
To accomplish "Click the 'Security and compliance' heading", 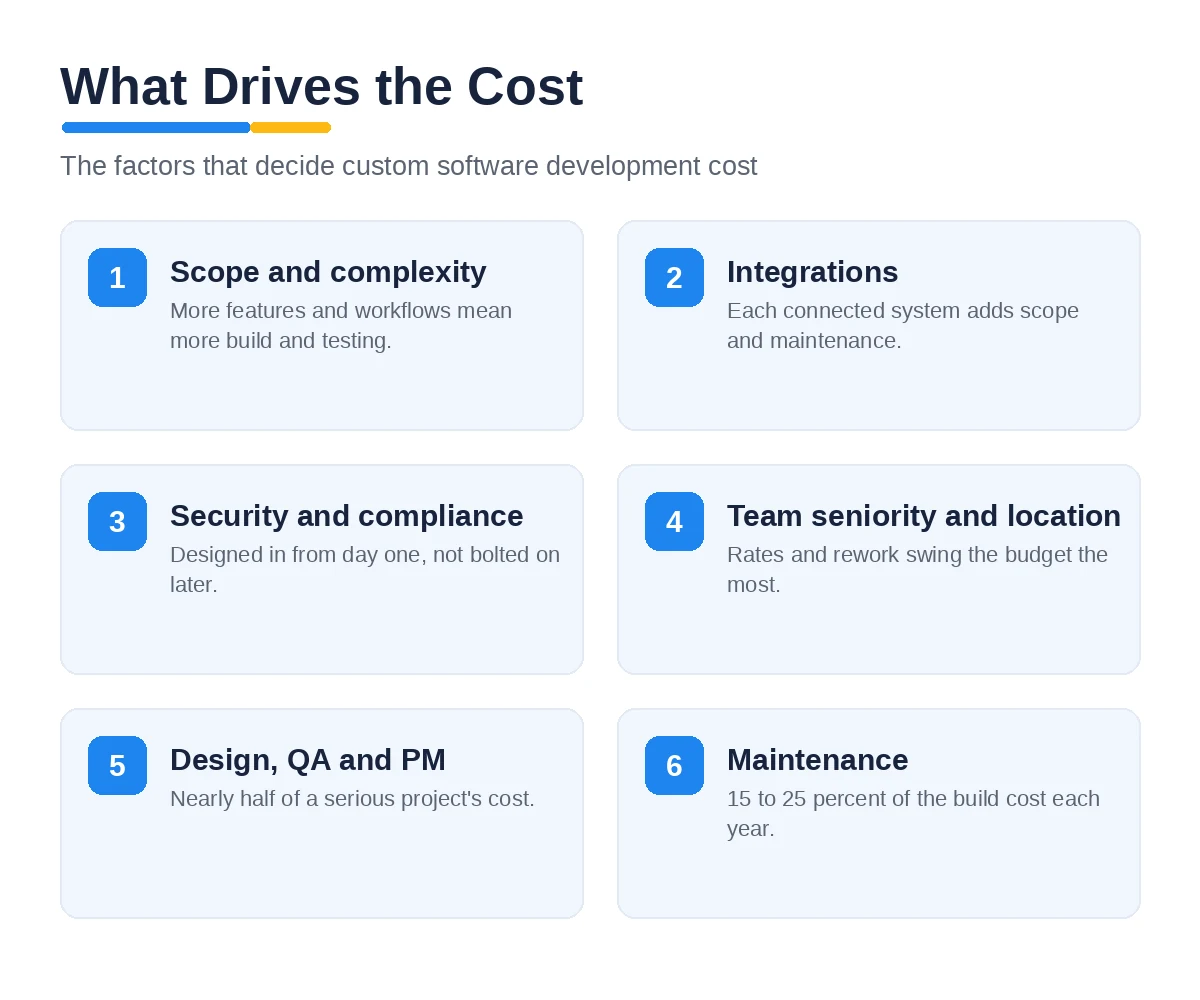I will coord(346,516).
